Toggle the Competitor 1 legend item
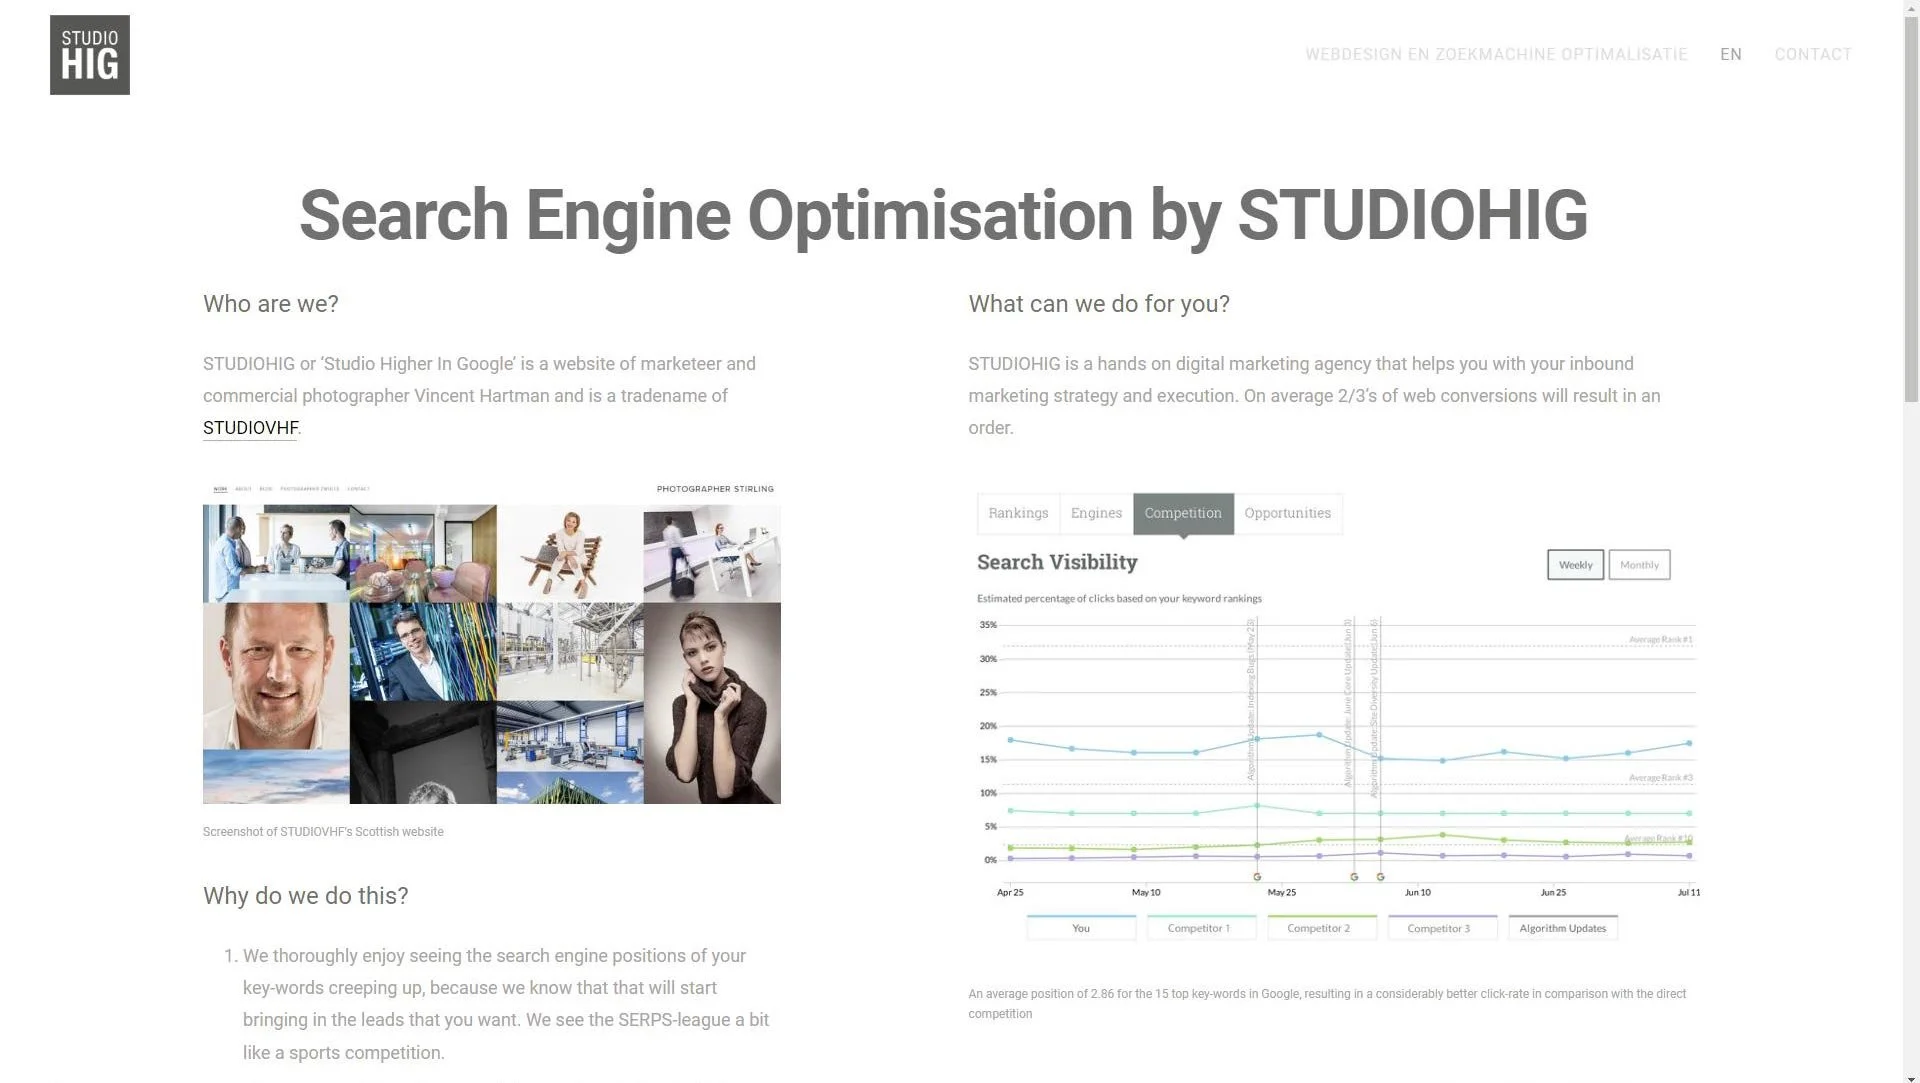 [1199, 928]
